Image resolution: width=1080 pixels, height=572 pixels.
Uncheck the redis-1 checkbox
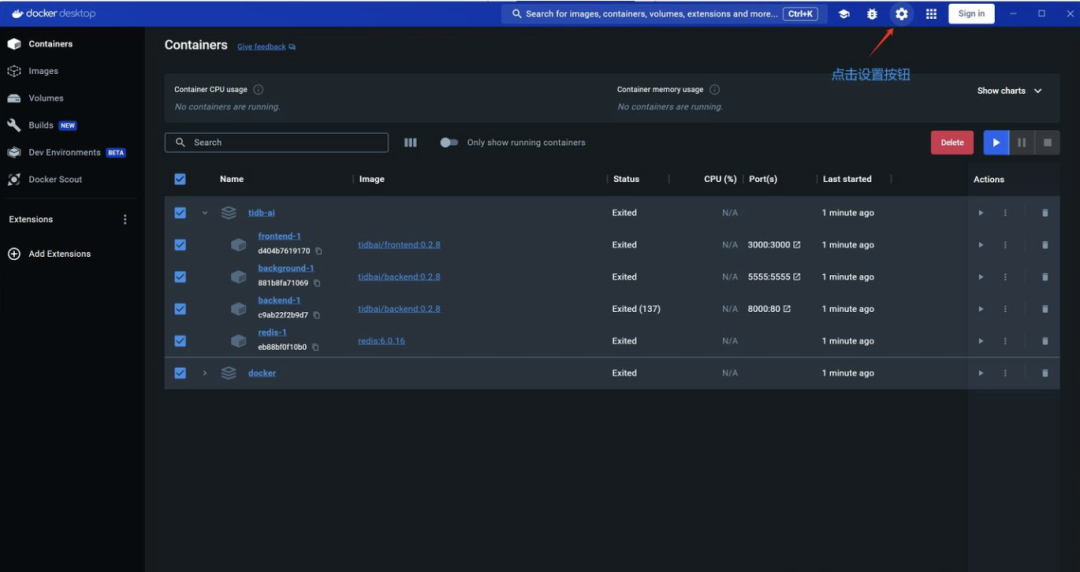click(x=180, y=341)
